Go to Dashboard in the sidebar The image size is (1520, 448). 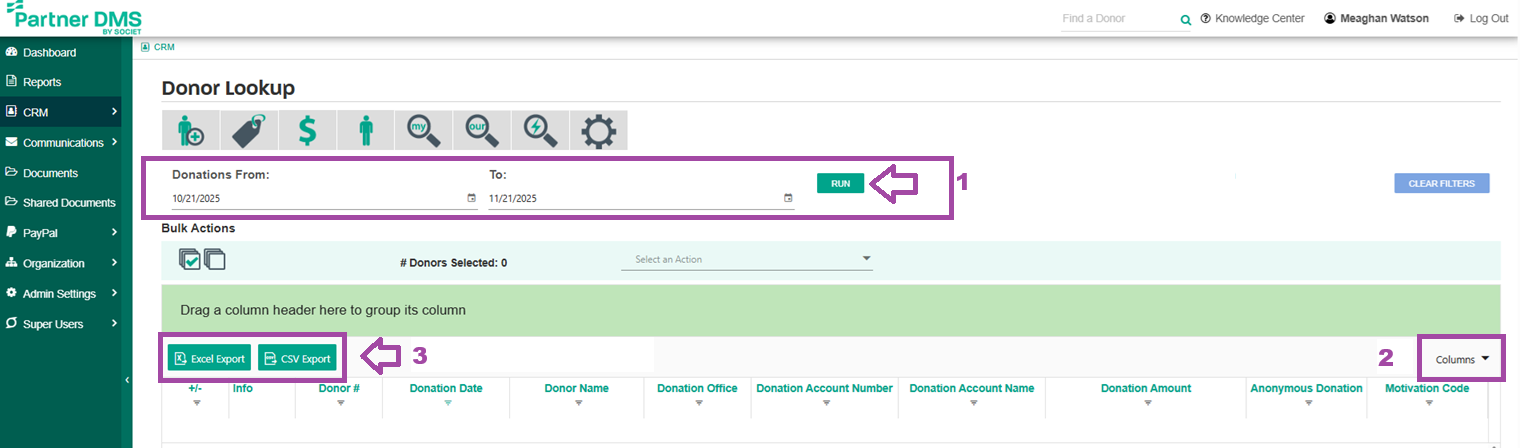[49, 52]
